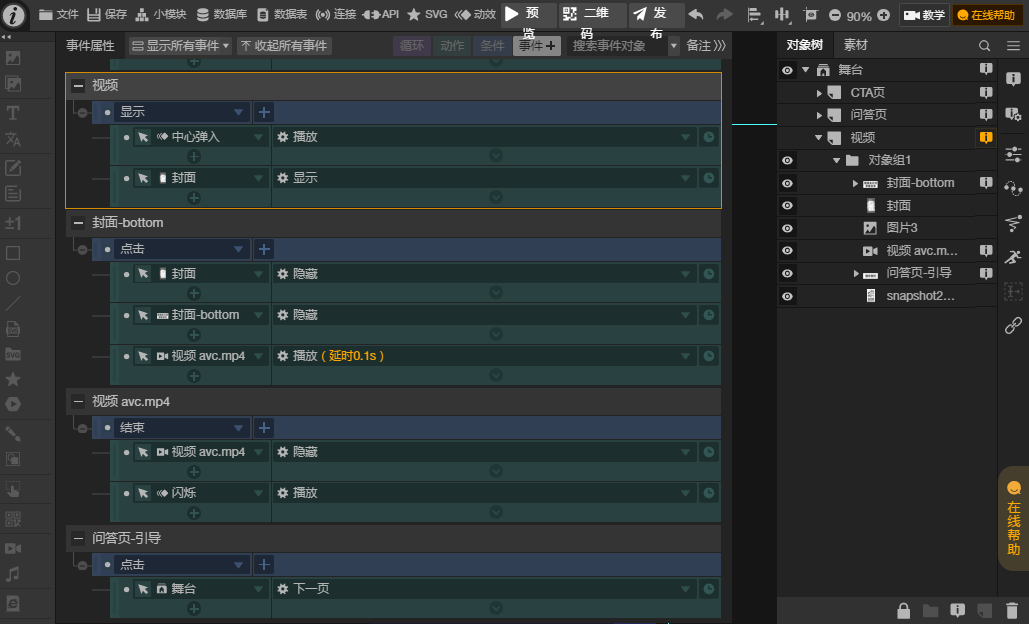Click the info logo icon at top left
This screenshot has width=1029, height=624.
point(13,15)
